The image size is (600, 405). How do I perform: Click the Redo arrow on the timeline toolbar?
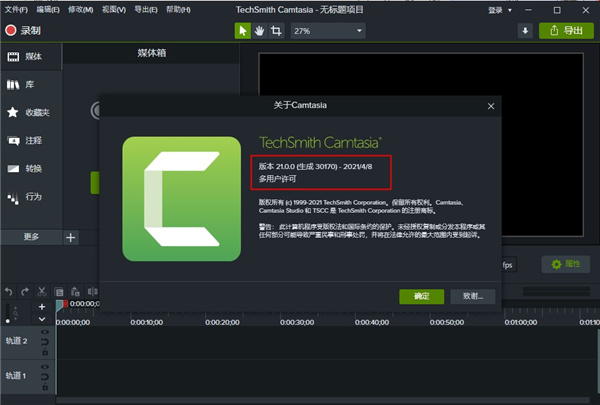click(25, 292)
